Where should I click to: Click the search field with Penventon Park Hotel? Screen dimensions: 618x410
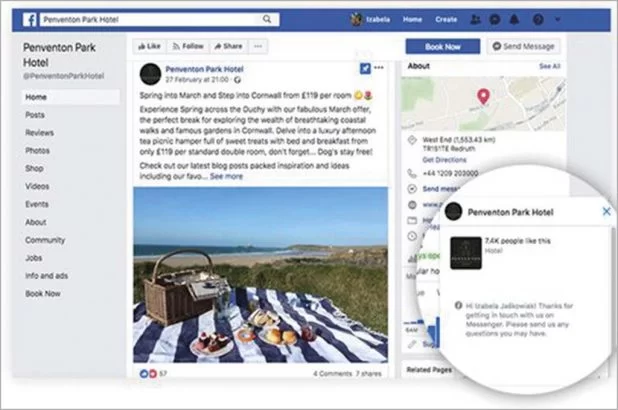click(x=160, y=19)
